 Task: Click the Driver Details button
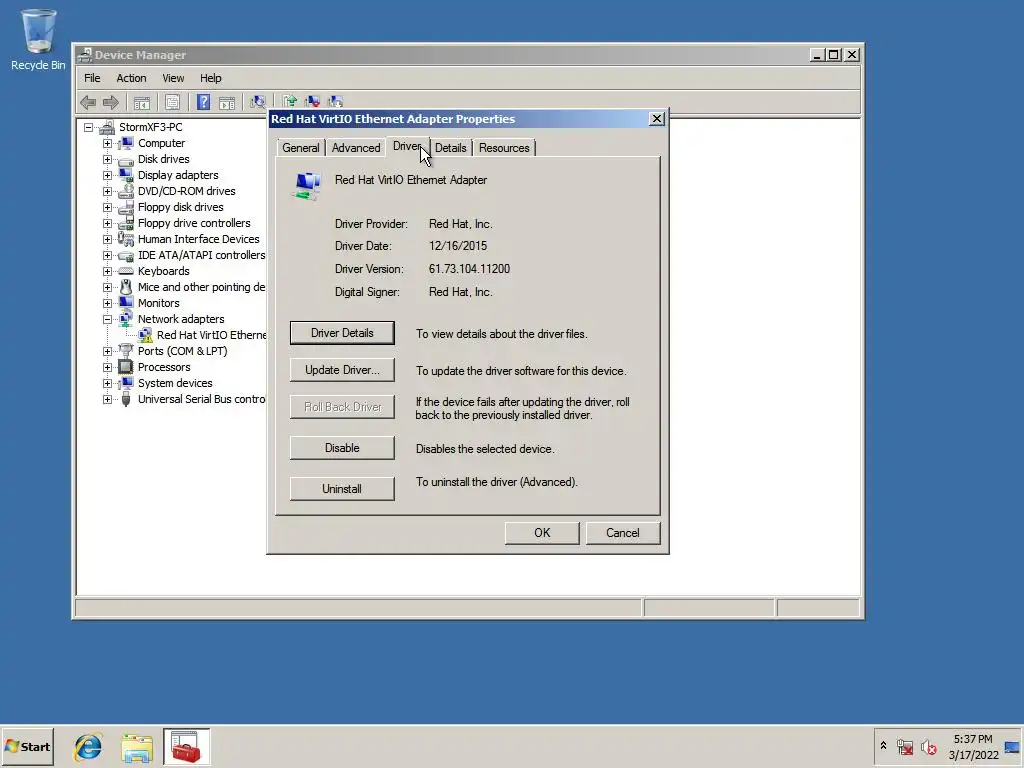coord(342,333)
